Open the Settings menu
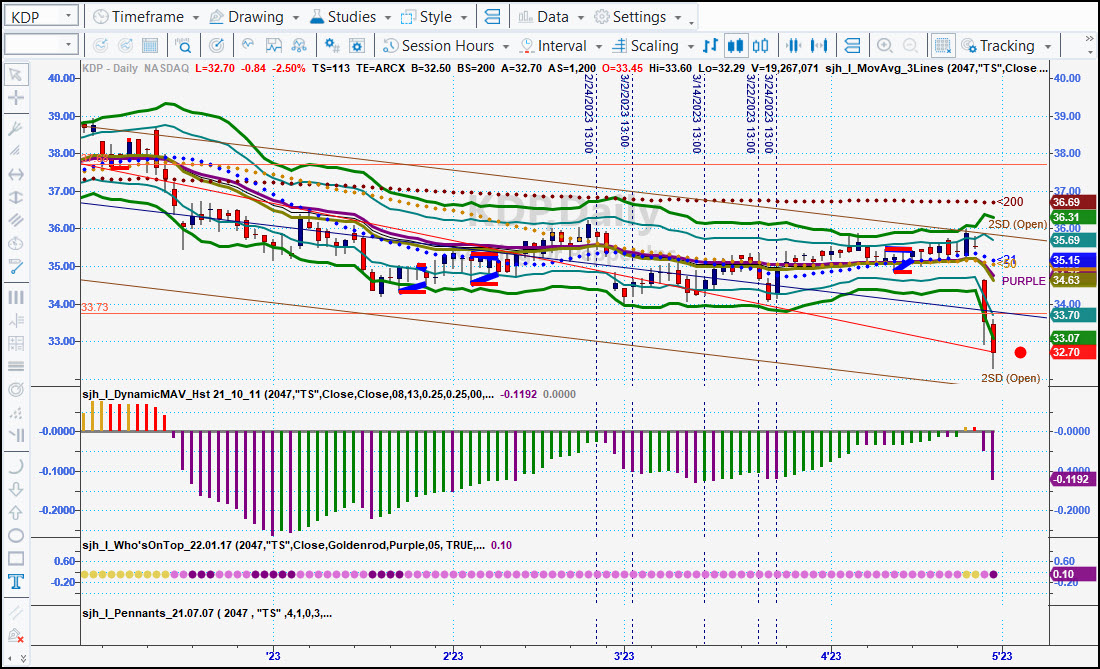The height and width of the screenshot is (669, 1100). coord(630,17)
